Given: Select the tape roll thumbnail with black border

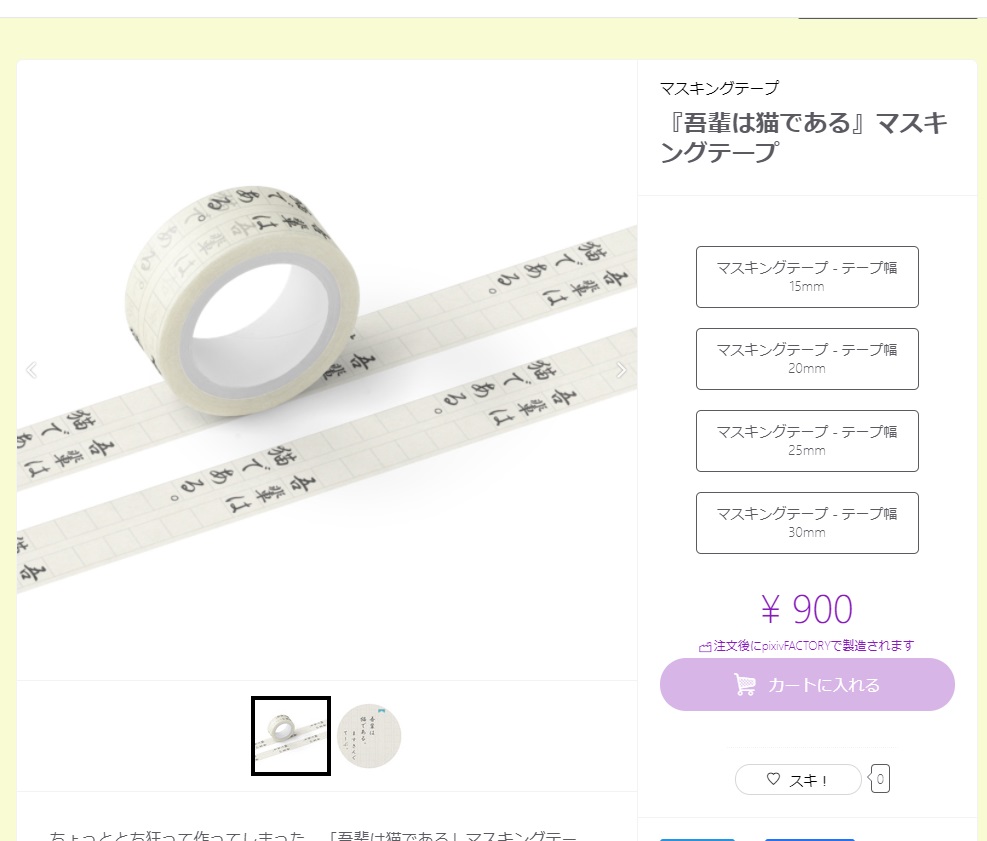Looking at the screenshot, I should pos(290,735).
